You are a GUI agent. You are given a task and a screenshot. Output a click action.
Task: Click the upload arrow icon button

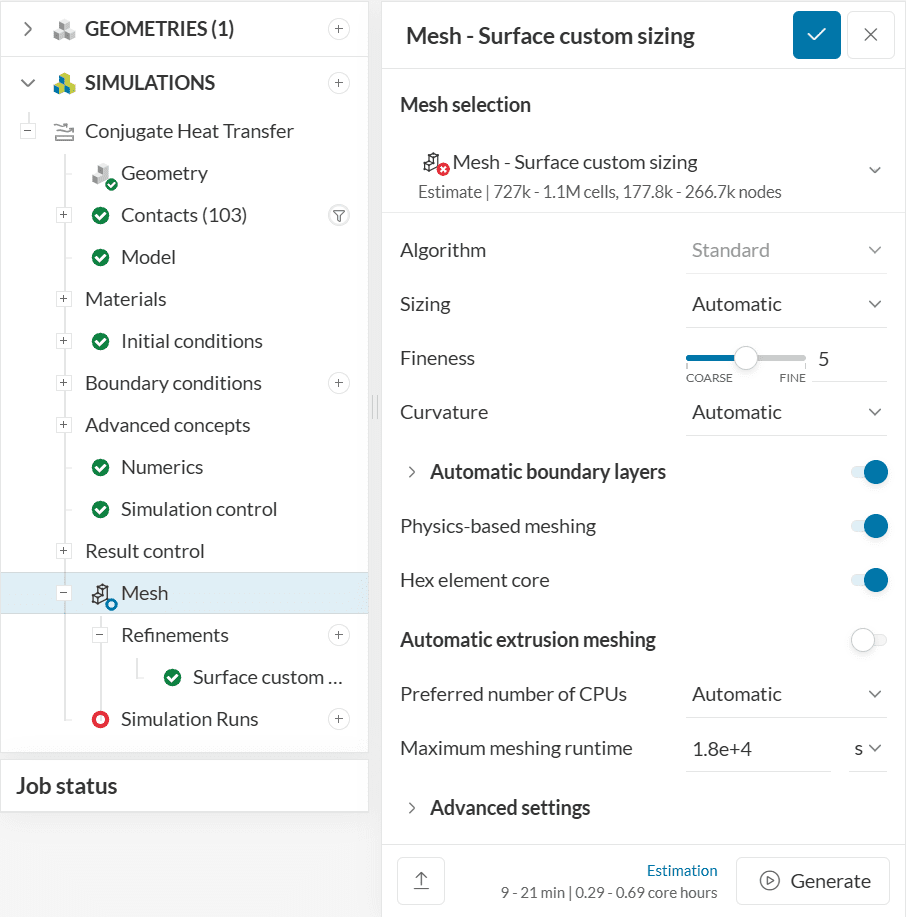(421, 880)
